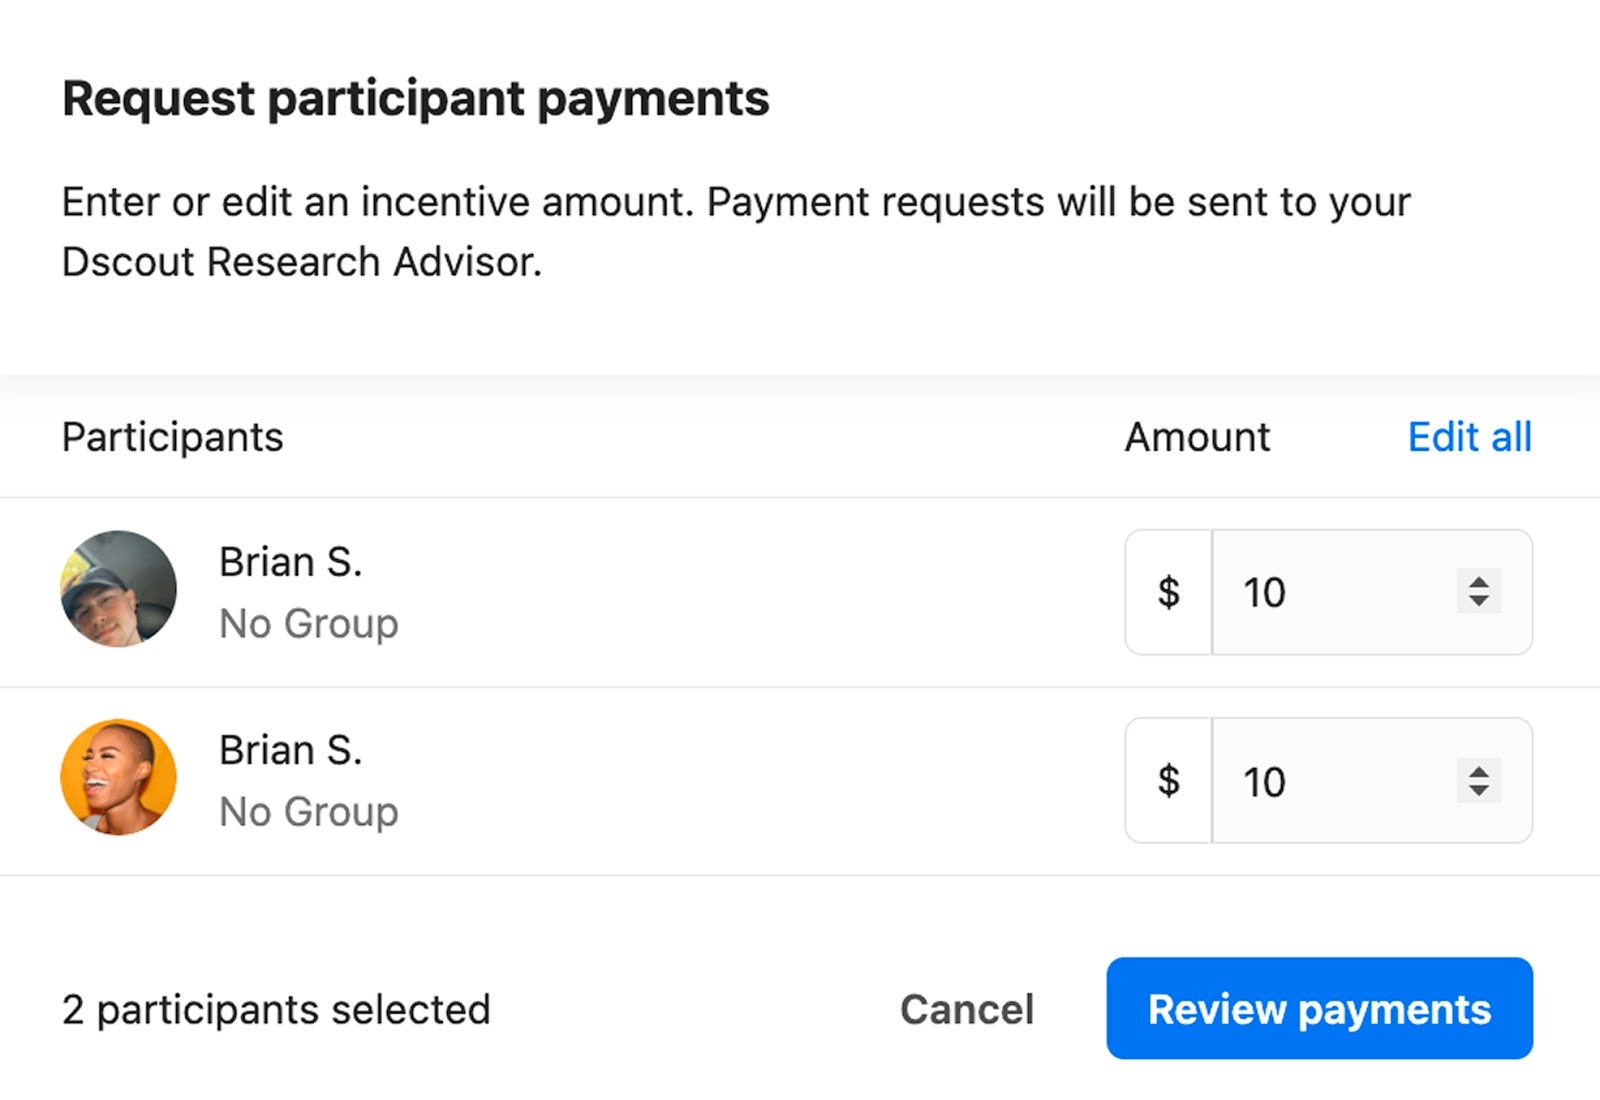Click the dollar sign in first row
Image resolution: width=1600 pixels, height=1100 pixels.
[x=1168, y=592]
